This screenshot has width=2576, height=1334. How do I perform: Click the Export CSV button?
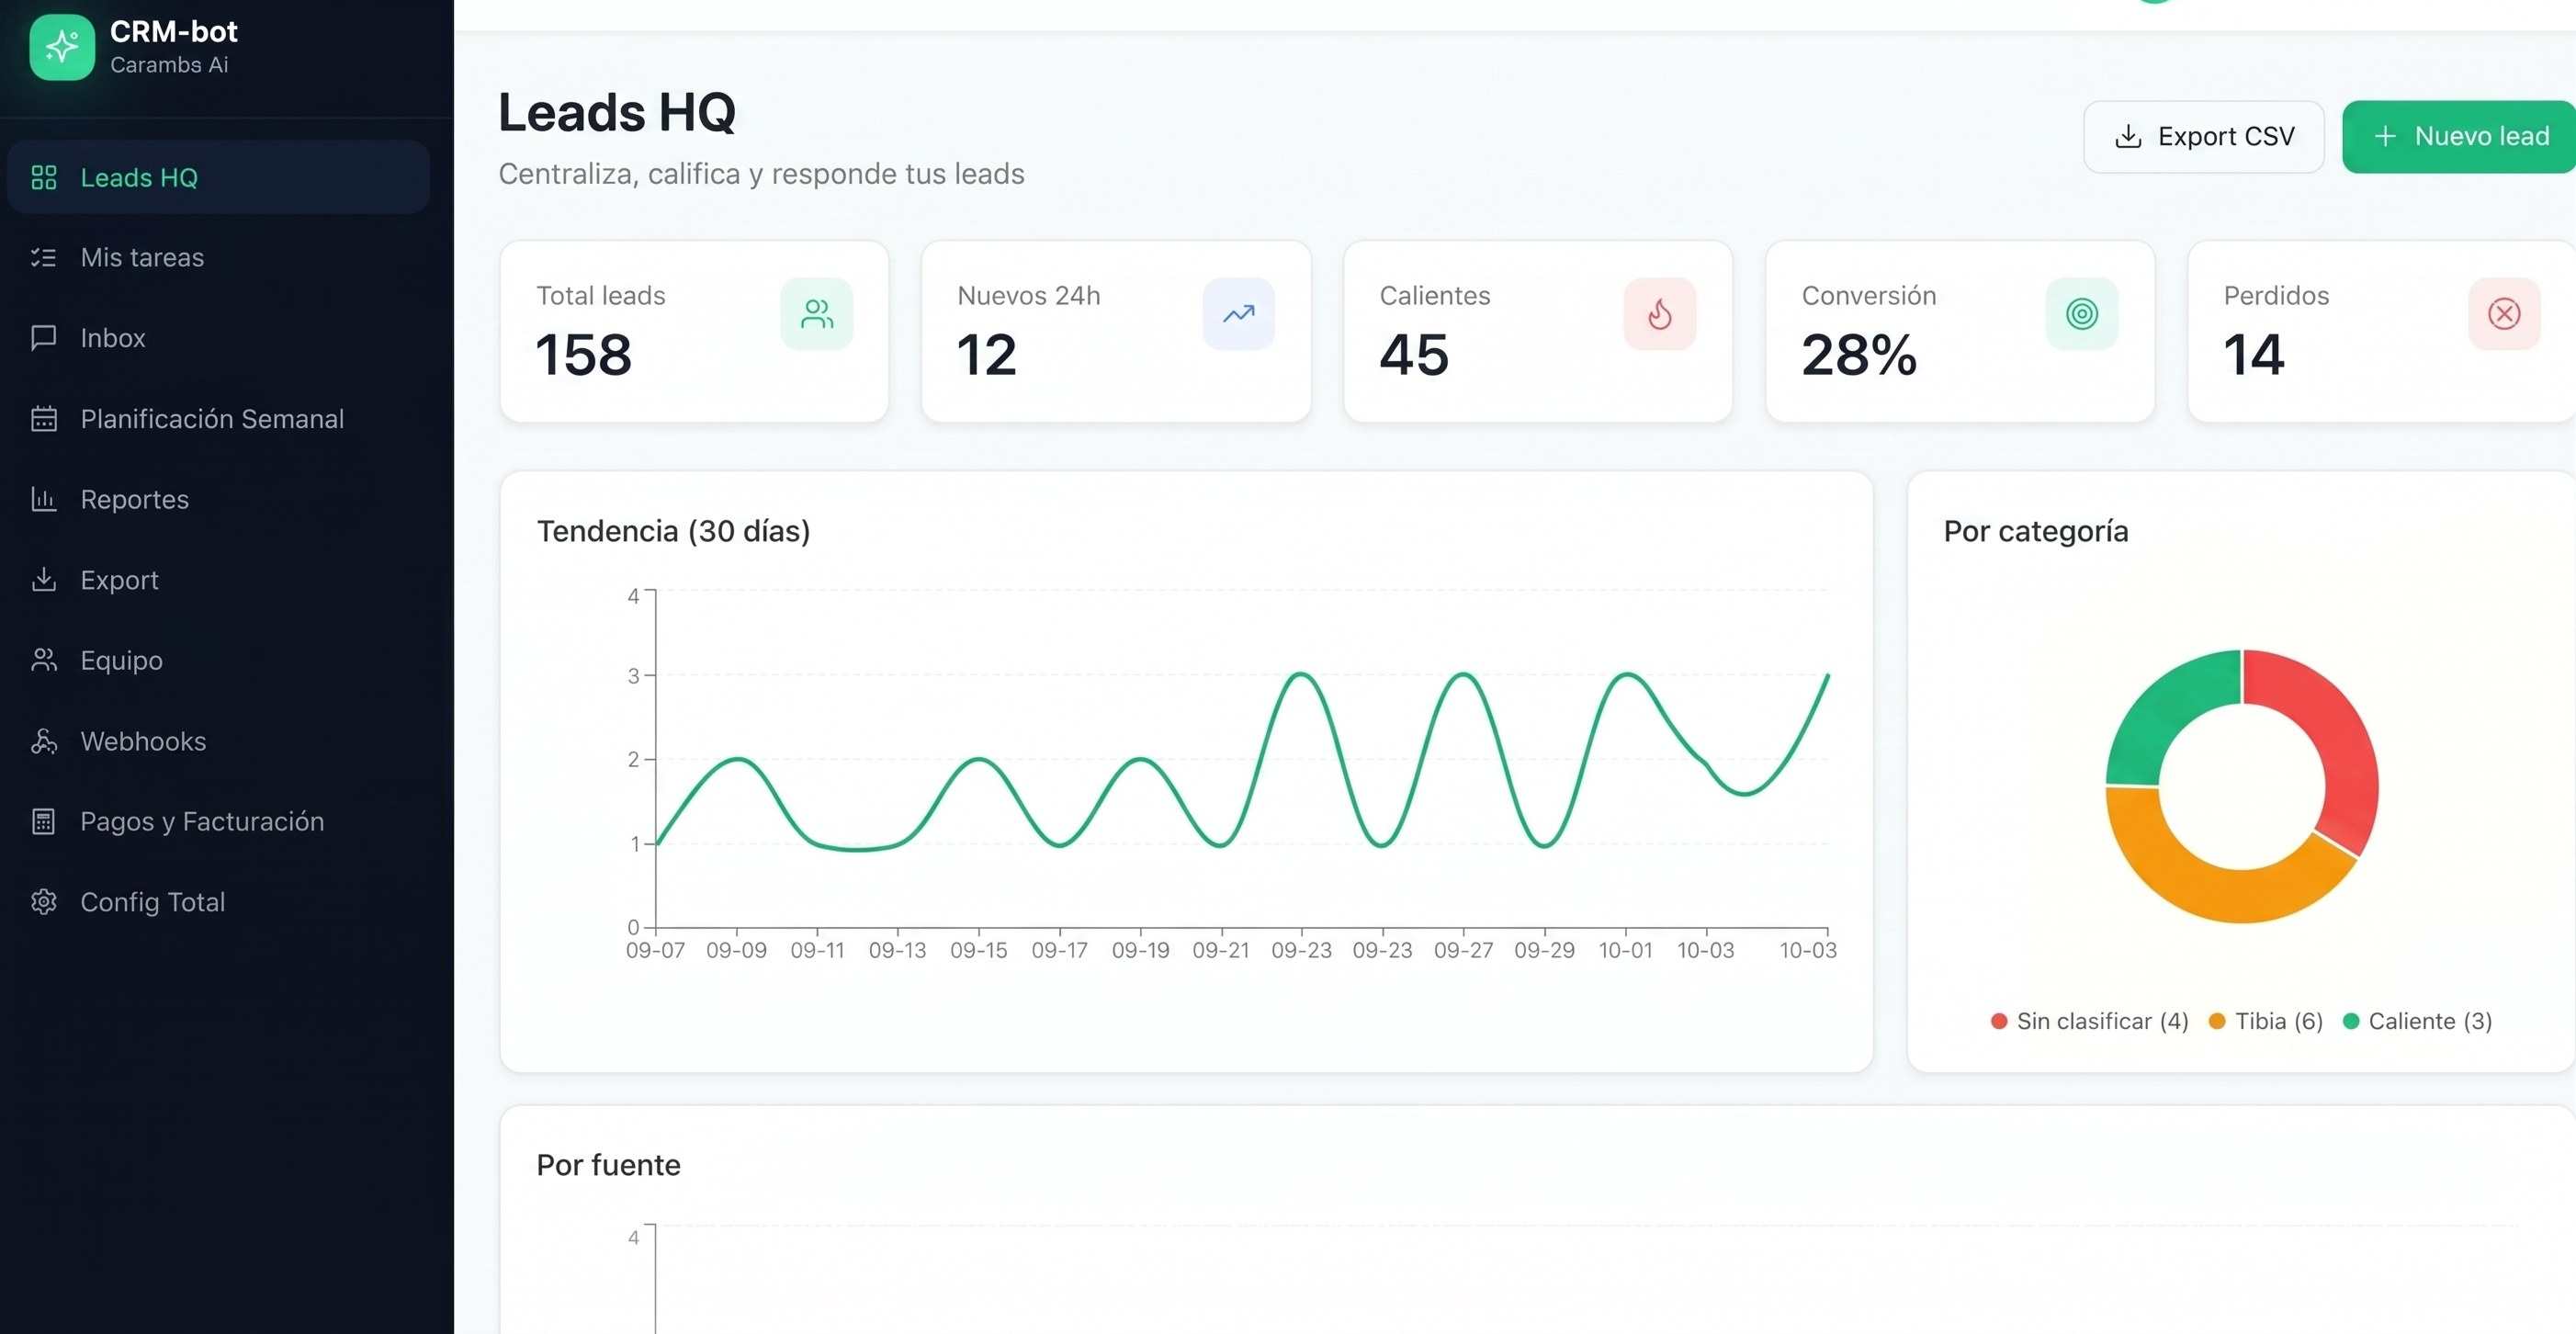click(2203, 137)
